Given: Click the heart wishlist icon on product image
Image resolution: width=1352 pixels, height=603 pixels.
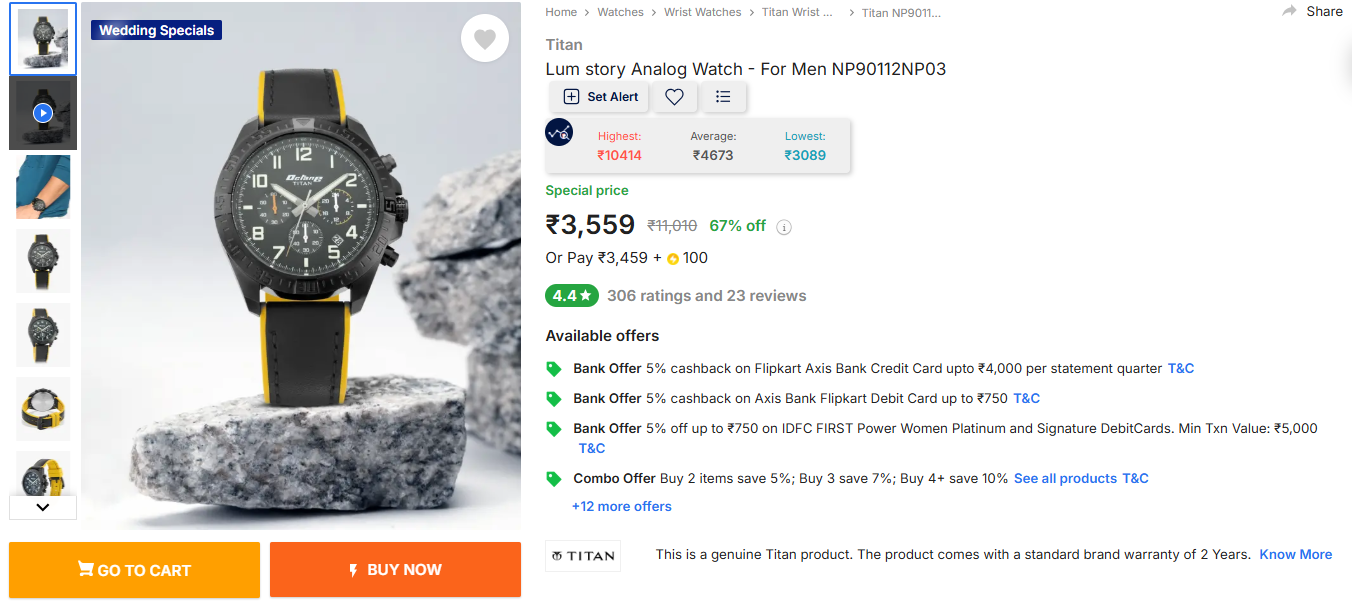Looking at the screenshot, I should pos(485,39).
